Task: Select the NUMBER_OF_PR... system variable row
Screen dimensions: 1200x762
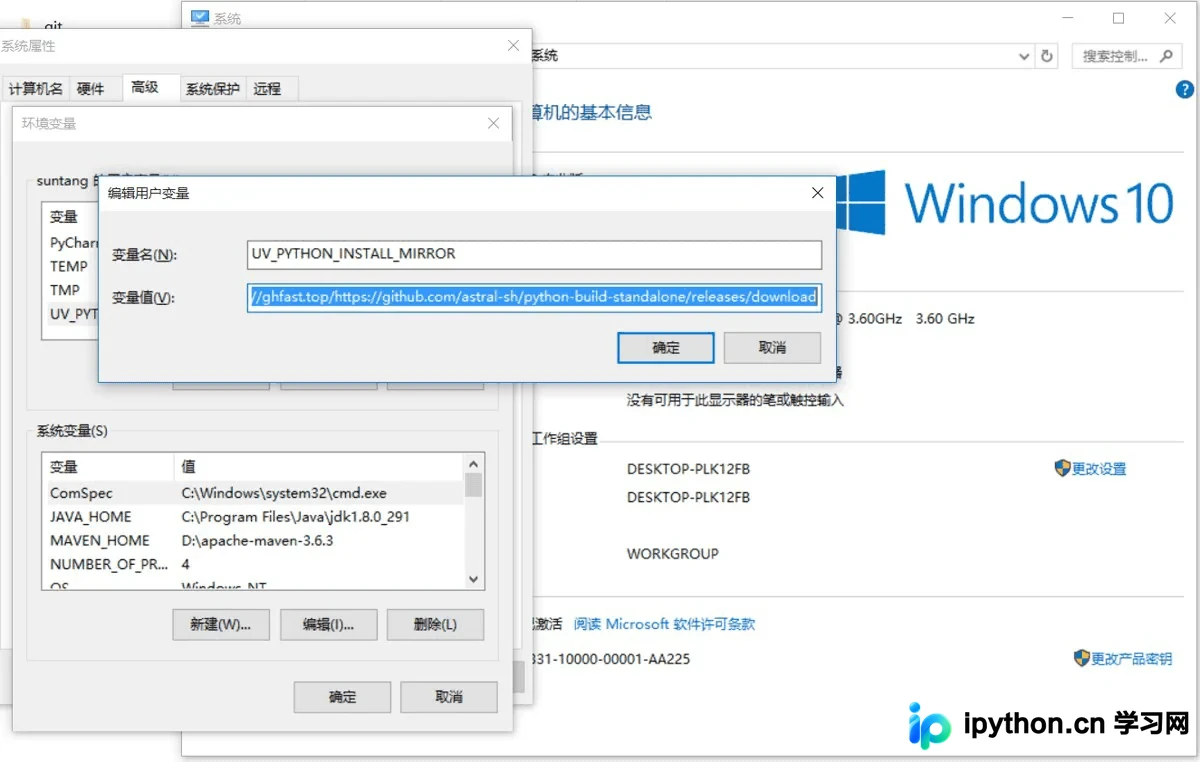Action: (x=254, y=564)
